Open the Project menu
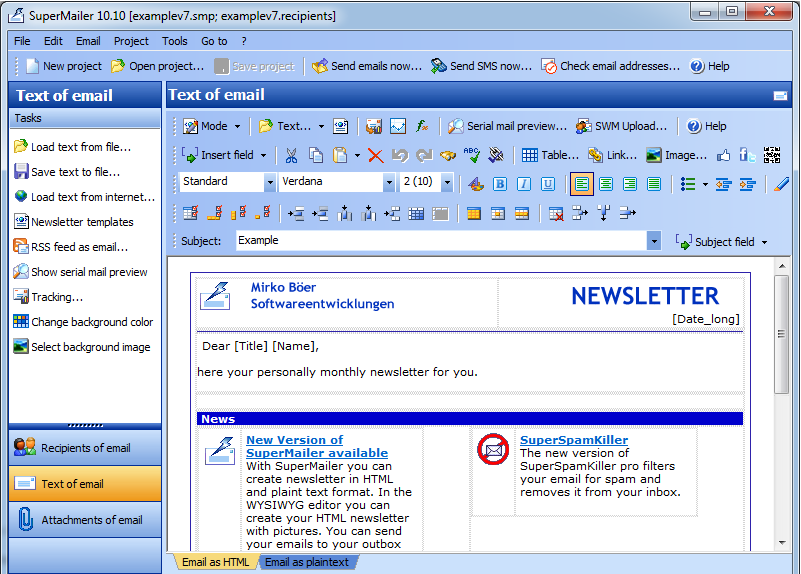Viewport: 801px width, 574px height. (x=131, y=41)
